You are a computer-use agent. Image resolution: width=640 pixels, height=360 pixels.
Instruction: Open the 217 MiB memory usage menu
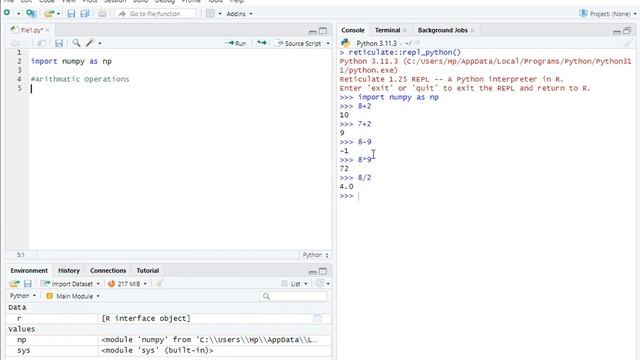point(127,283)
